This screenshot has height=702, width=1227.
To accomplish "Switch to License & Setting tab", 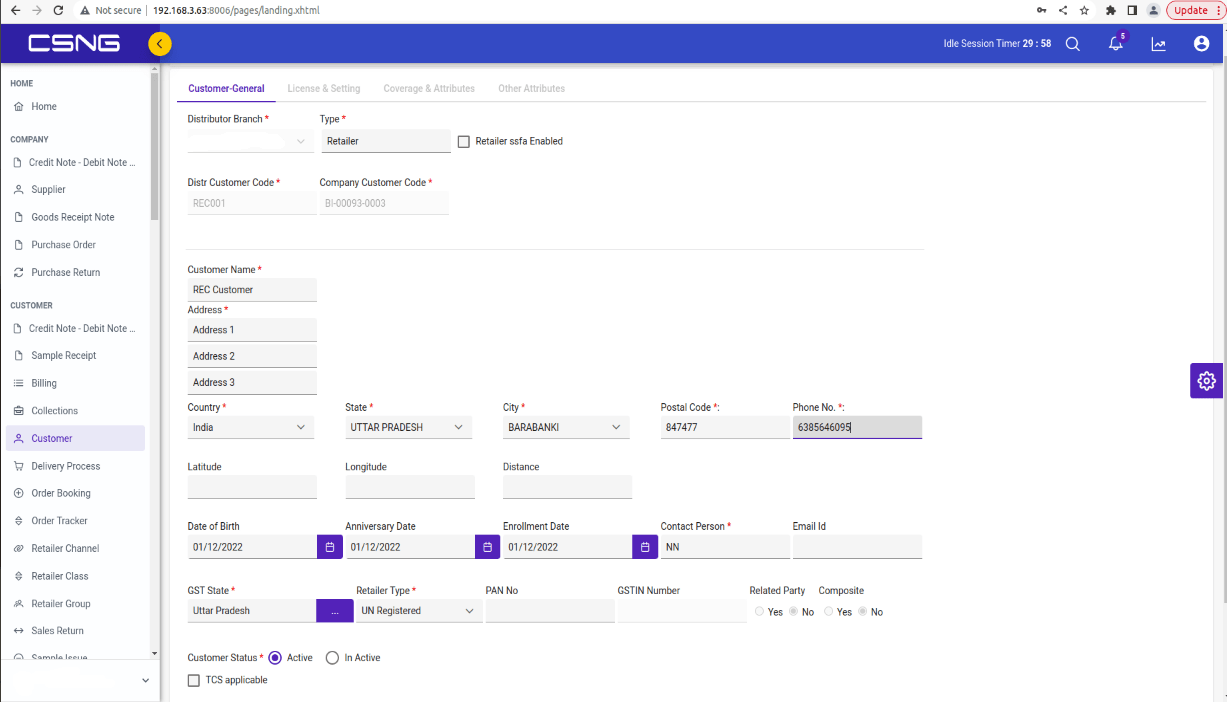I will pyautogui.click(x=324, y=89).
